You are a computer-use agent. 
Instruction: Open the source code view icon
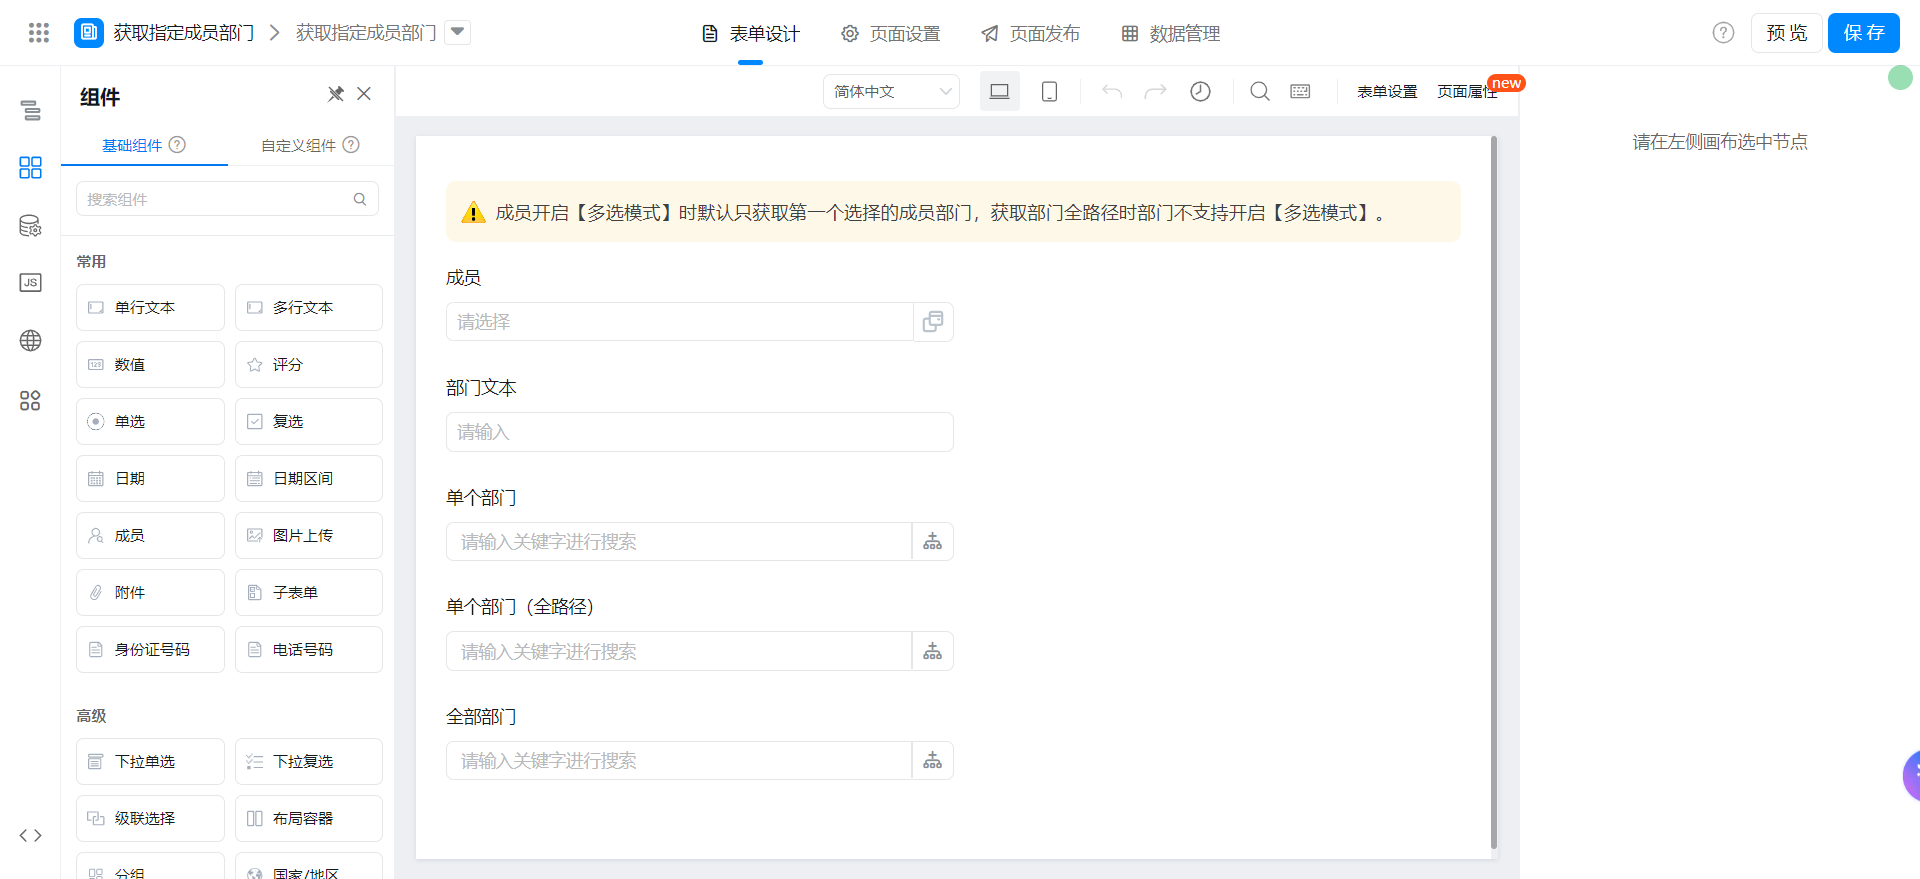point(31,835)
